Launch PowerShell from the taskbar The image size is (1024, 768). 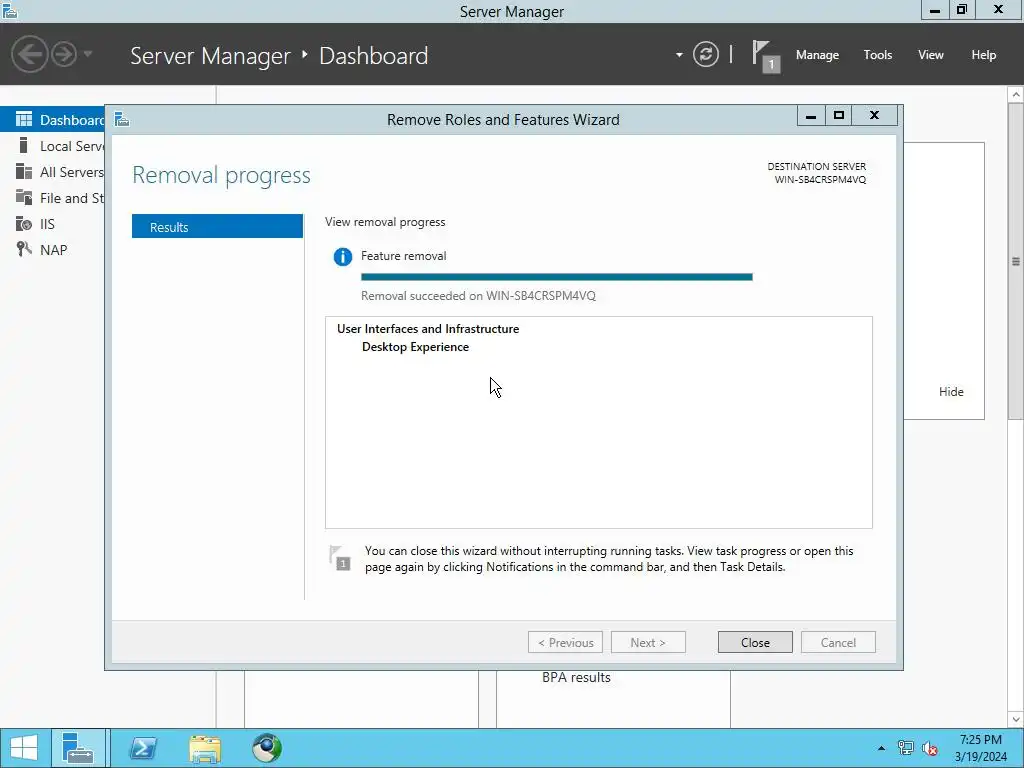coord(143,748)
